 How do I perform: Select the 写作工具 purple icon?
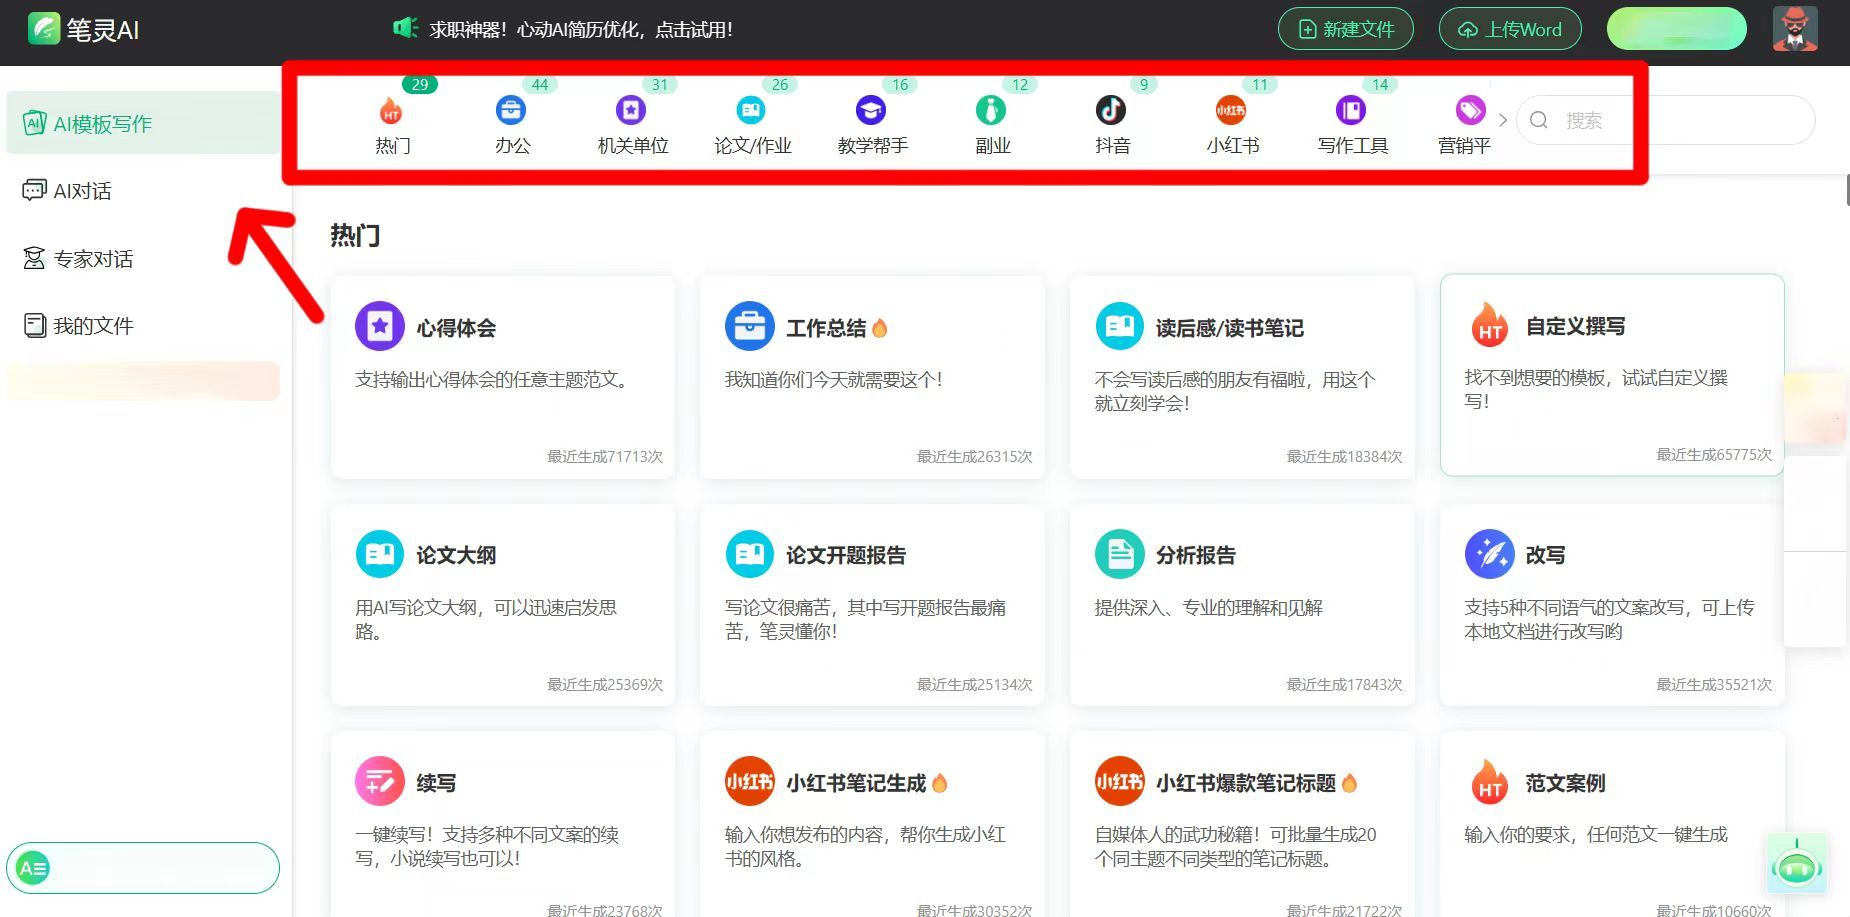(1351, 110)
